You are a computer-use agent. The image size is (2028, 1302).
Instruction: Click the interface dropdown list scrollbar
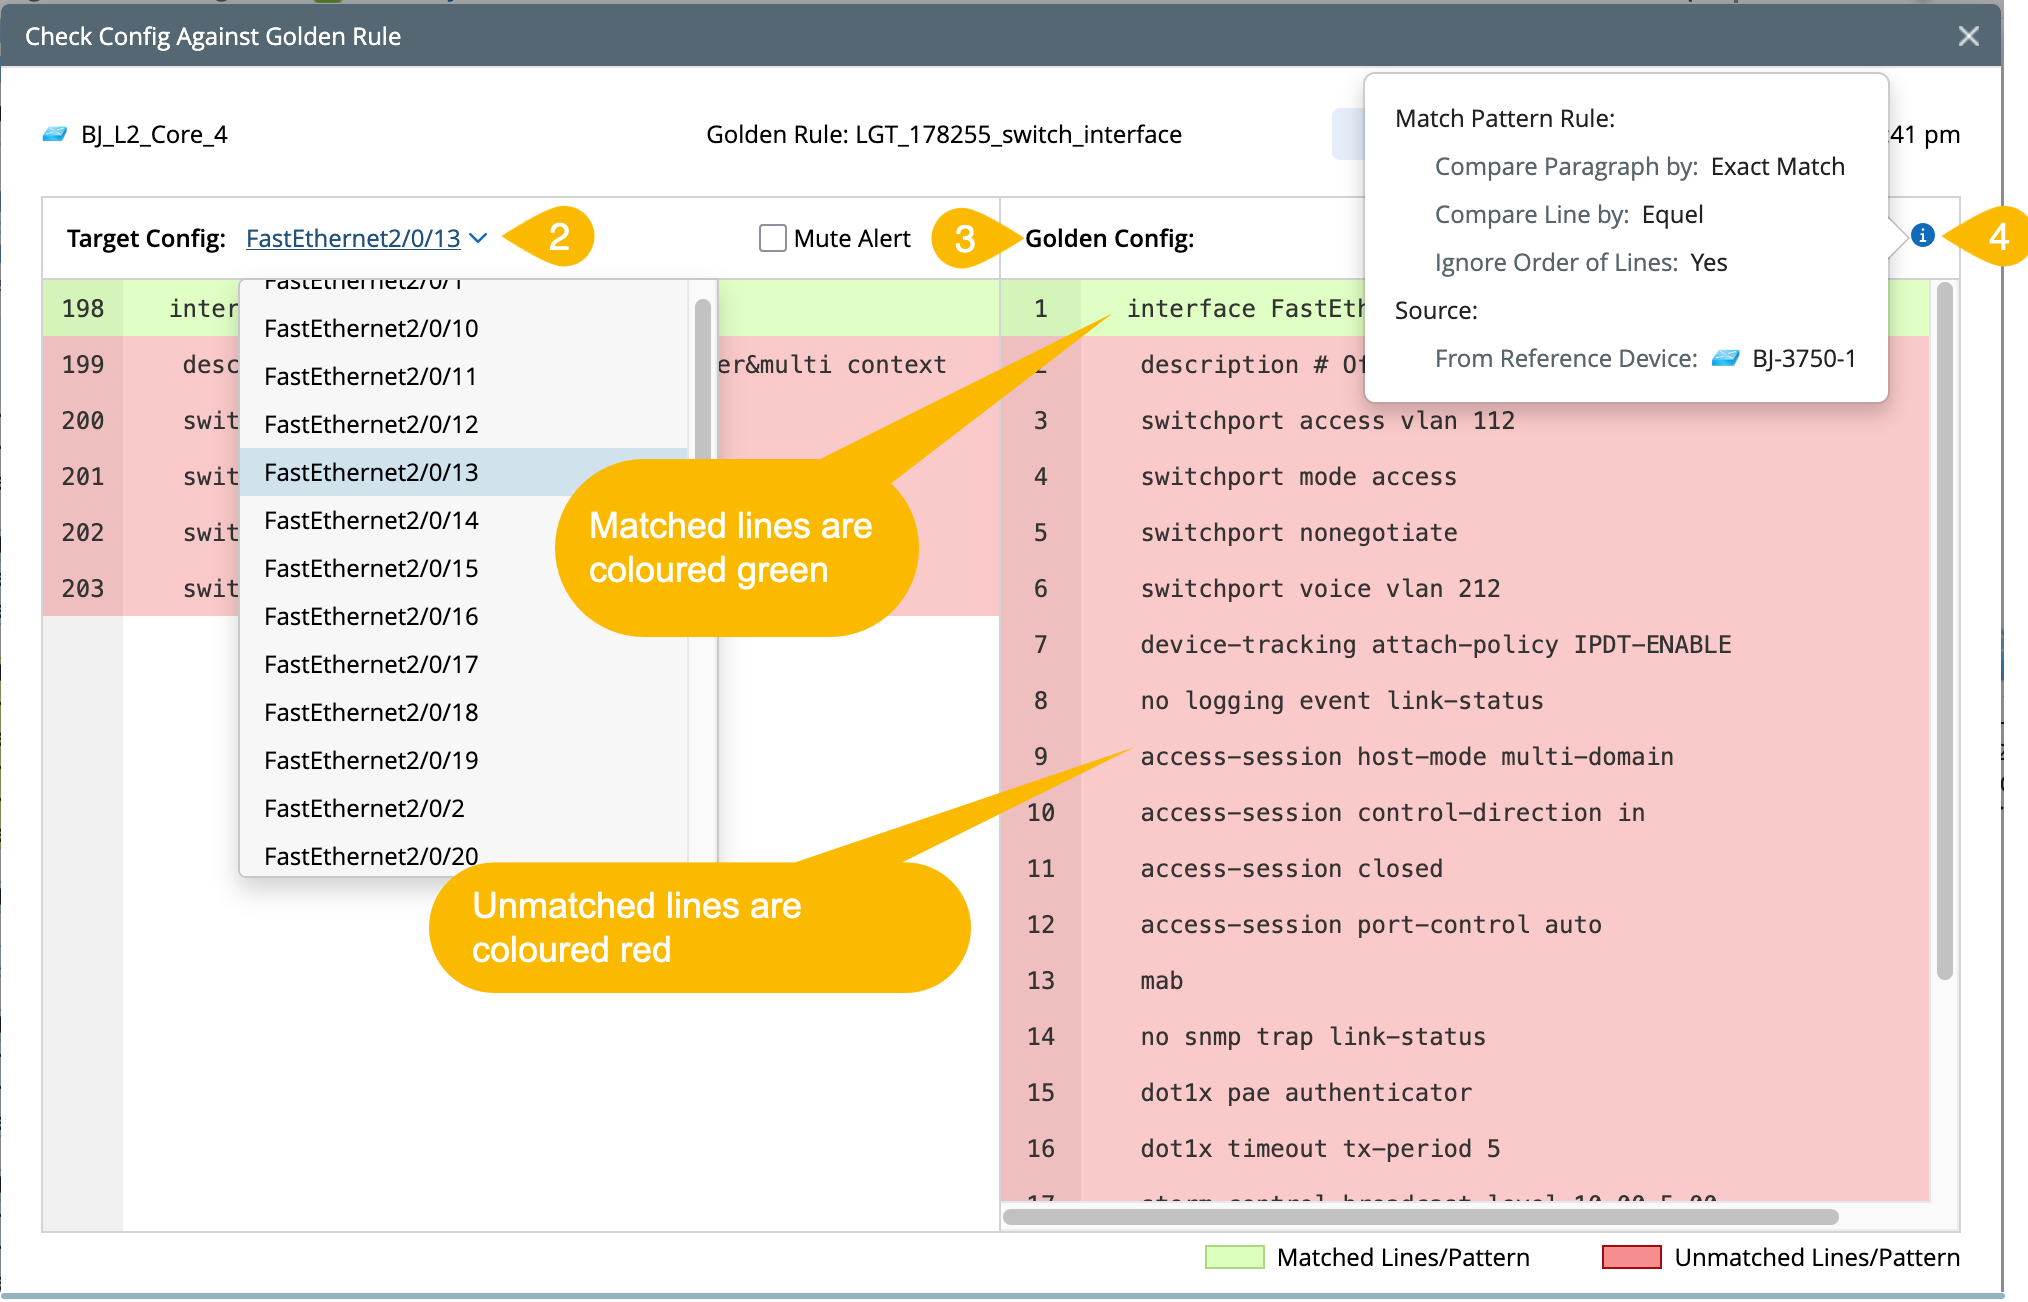[x=702, y=380]
